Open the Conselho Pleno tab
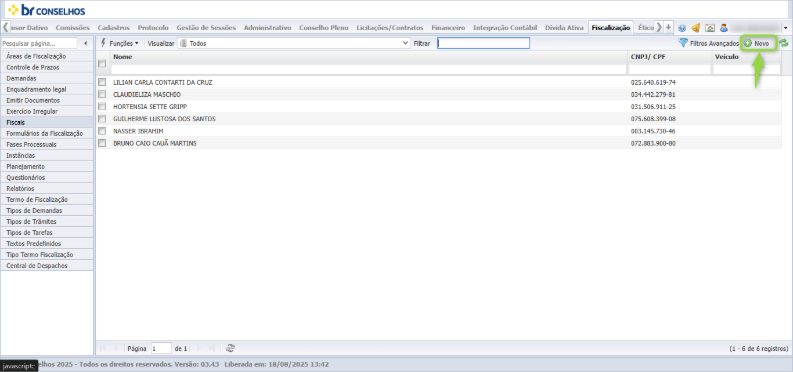 click(324, 28)
